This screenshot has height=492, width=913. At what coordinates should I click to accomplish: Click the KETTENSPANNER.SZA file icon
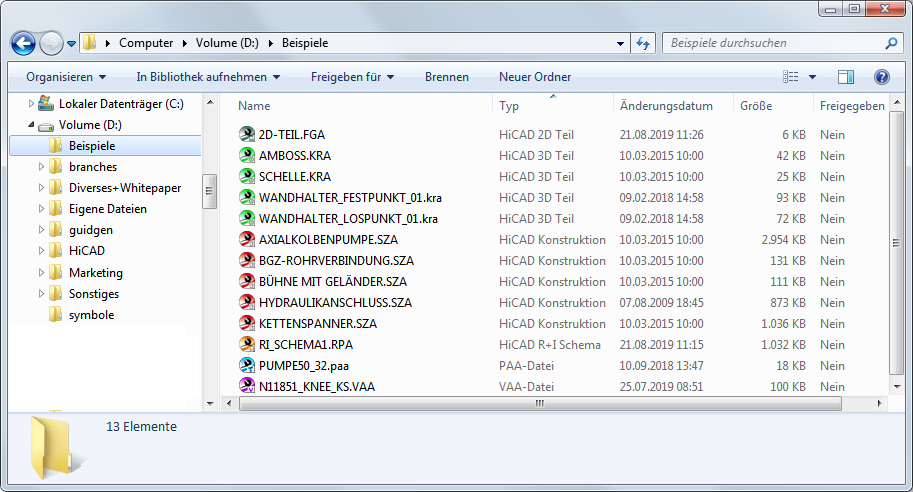pyautogui.click(x=247, y=323)
